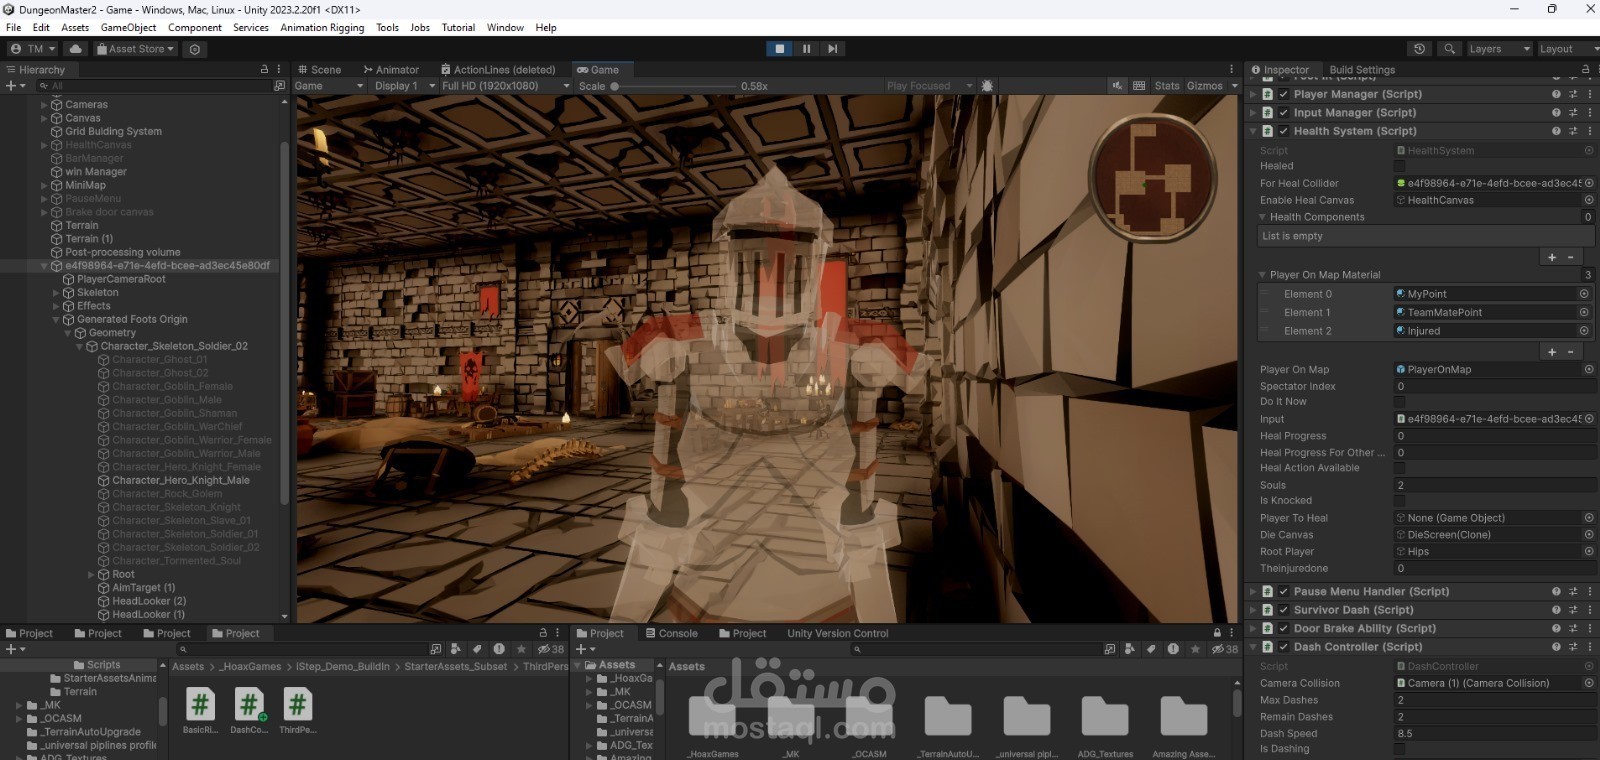Select the ThirdPe... script asset
Viewport: 1600px width, 760px height.
pyautogui.click(x=297, y=710)
